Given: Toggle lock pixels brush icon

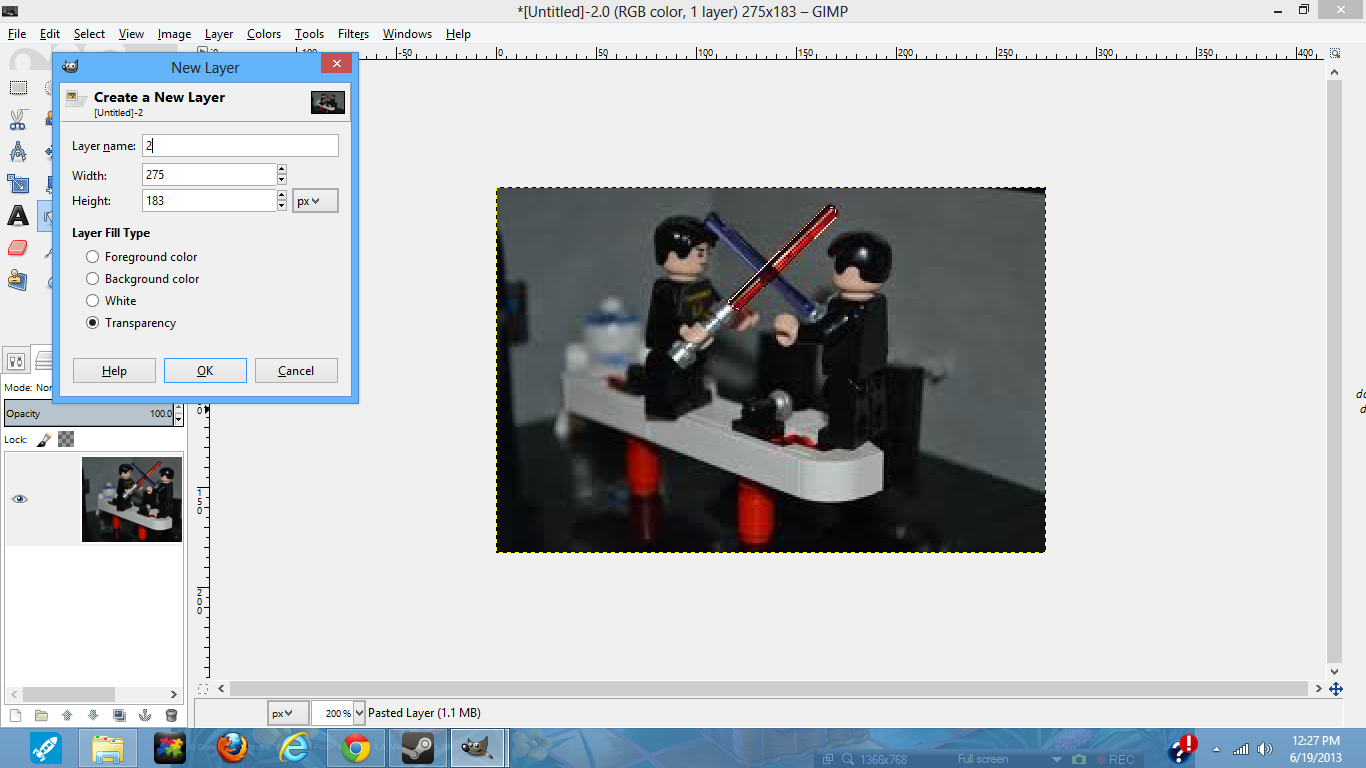Looking at the screenshot, I should [x=44, y=439].
